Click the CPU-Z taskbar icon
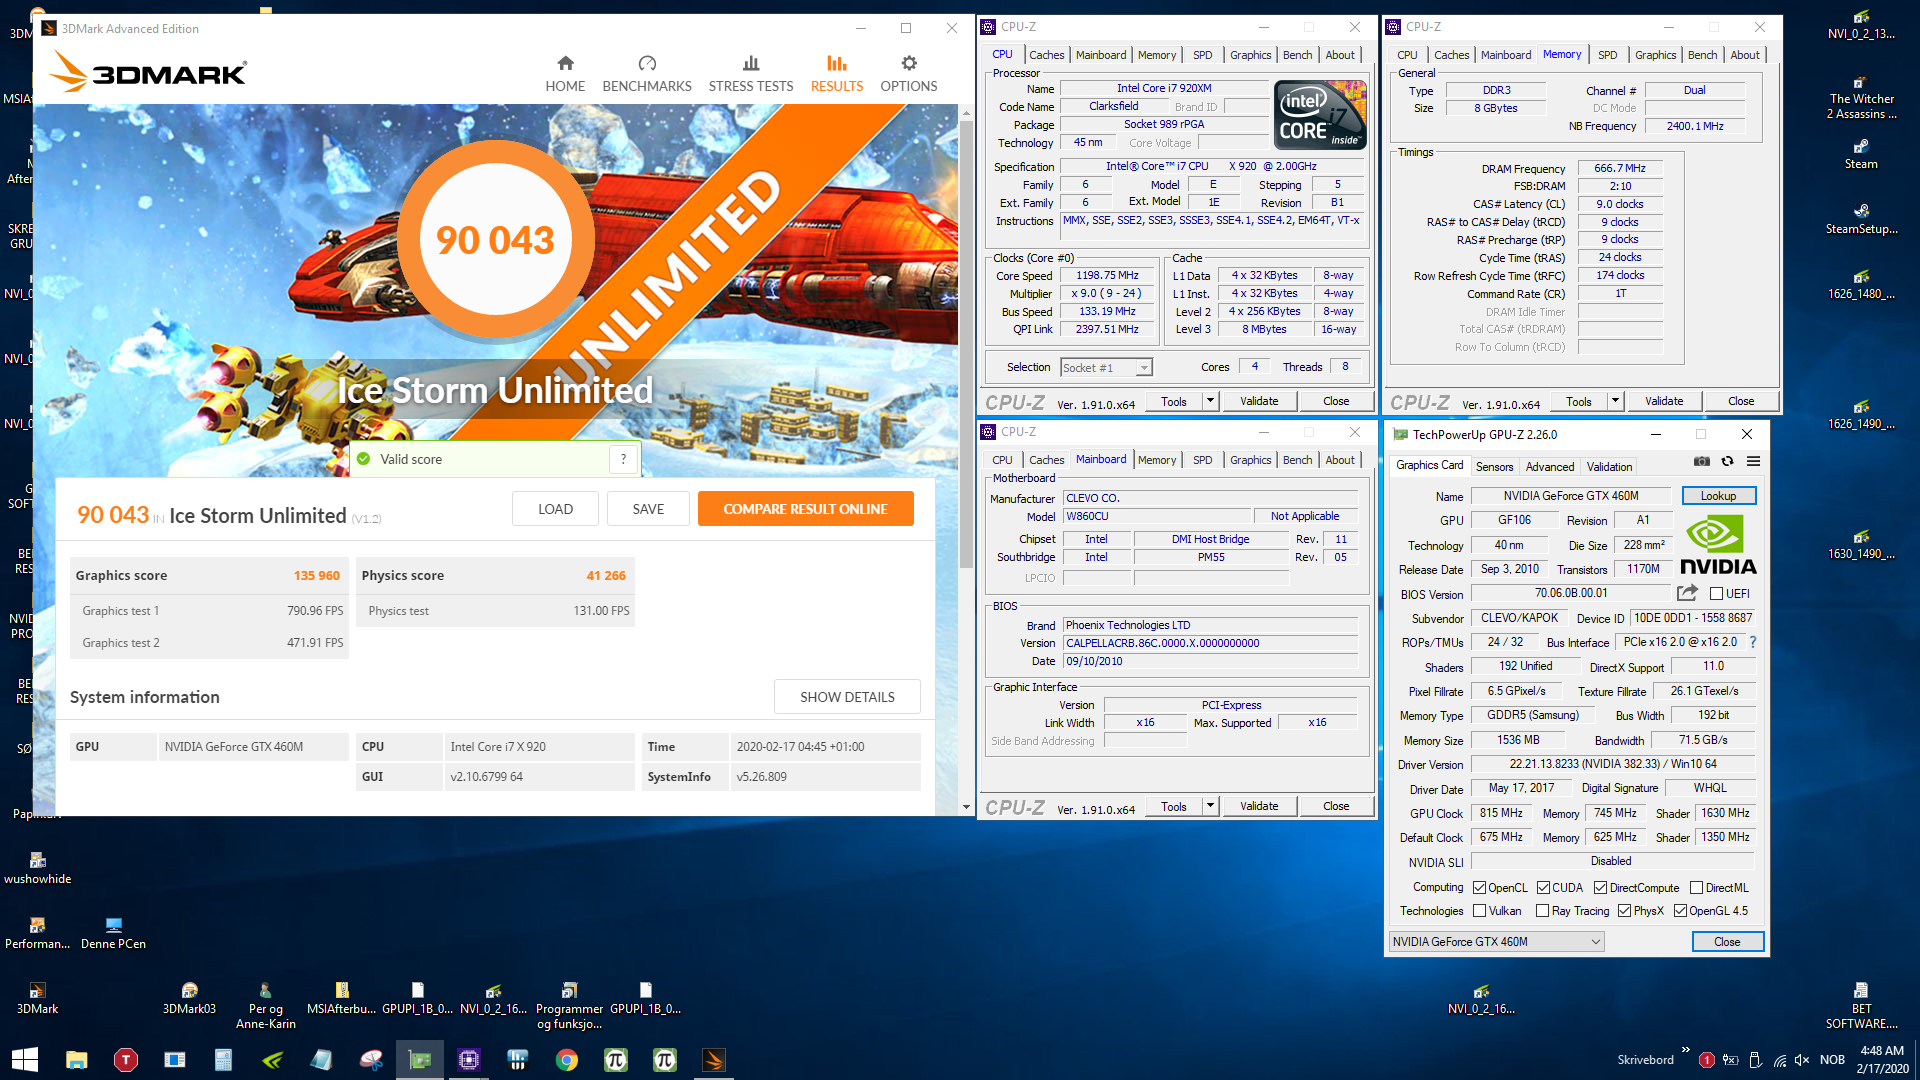This screenshot has height=1080, width=1920. point(469,1060)
